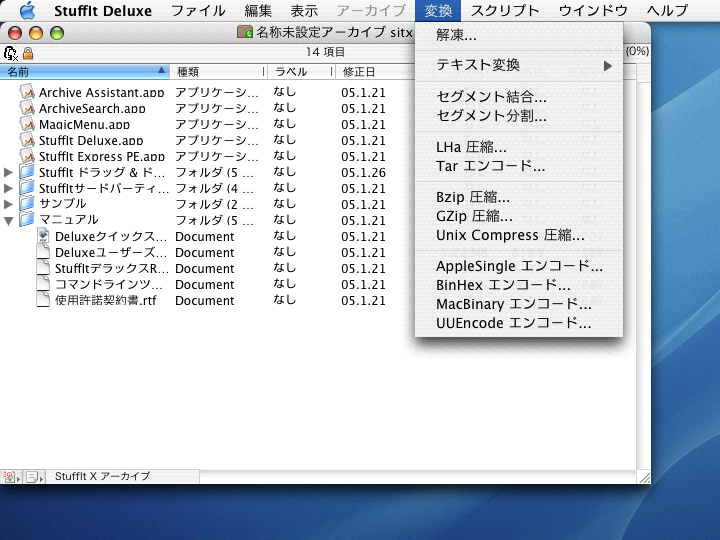
Task: Open the Apple menu
Action: (27, 10)
